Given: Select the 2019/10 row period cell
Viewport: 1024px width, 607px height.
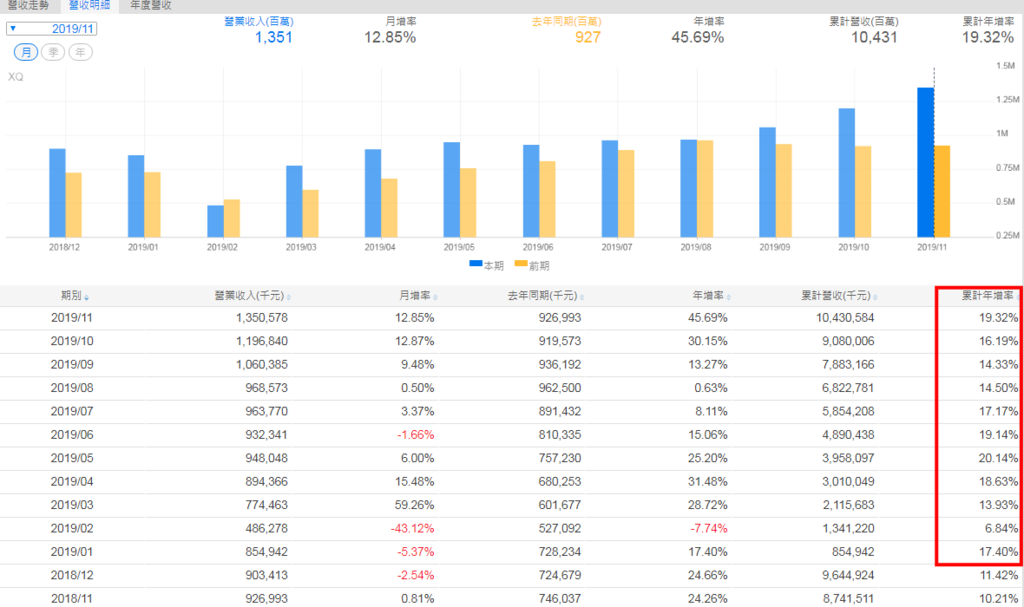Looking at the screenshot, I should tap(72, 342).
